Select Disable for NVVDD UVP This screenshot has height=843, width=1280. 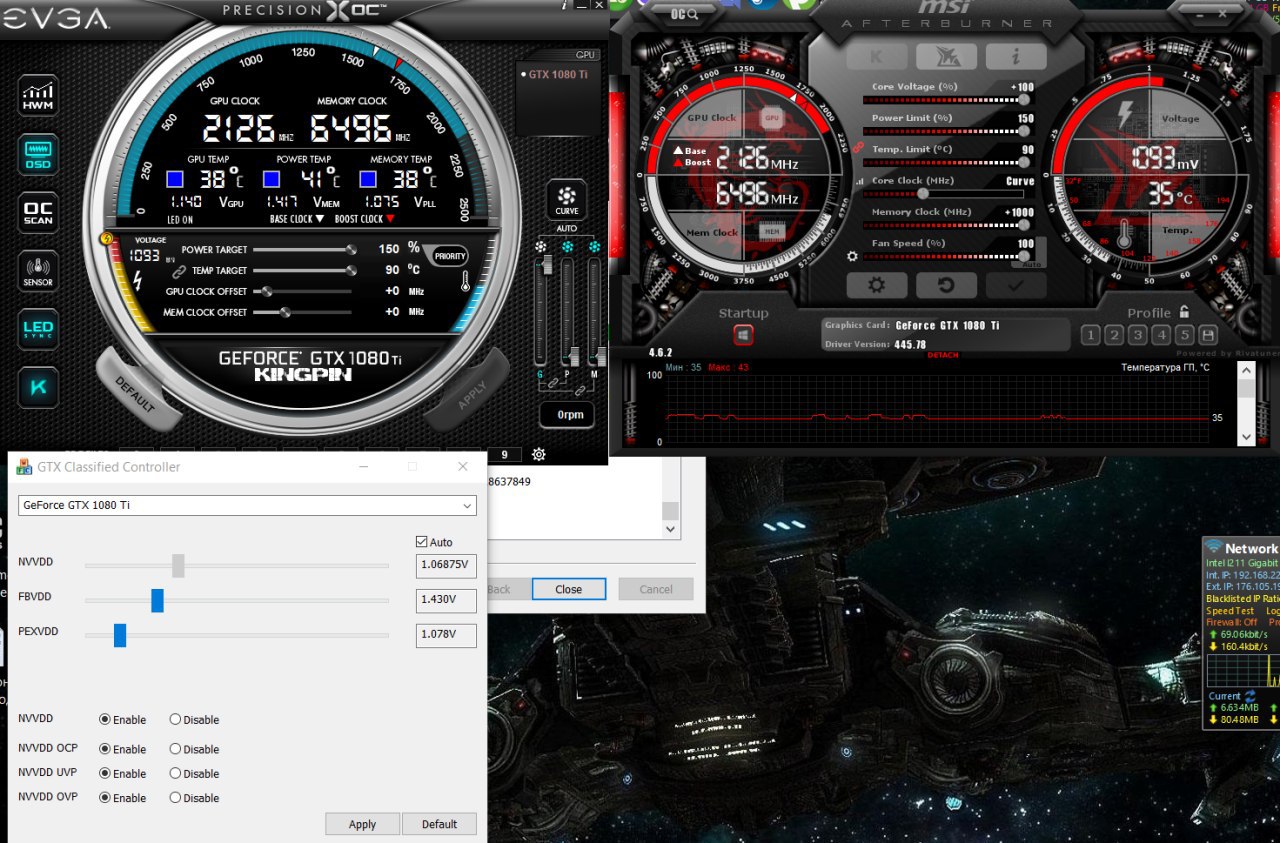[194, 774]
